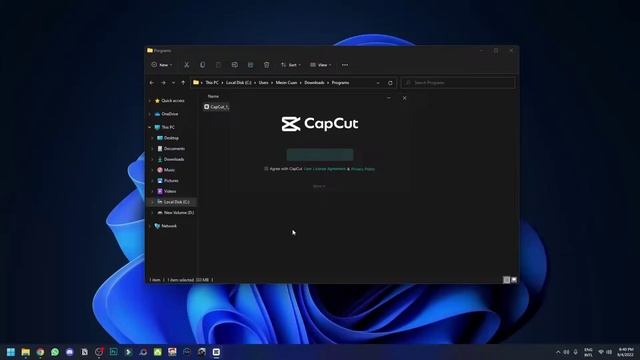Image resolution: width=640 pixels, height=360 pixels.
Task: Click Downloads in the address breadcrumb
Action: [314, 83]
